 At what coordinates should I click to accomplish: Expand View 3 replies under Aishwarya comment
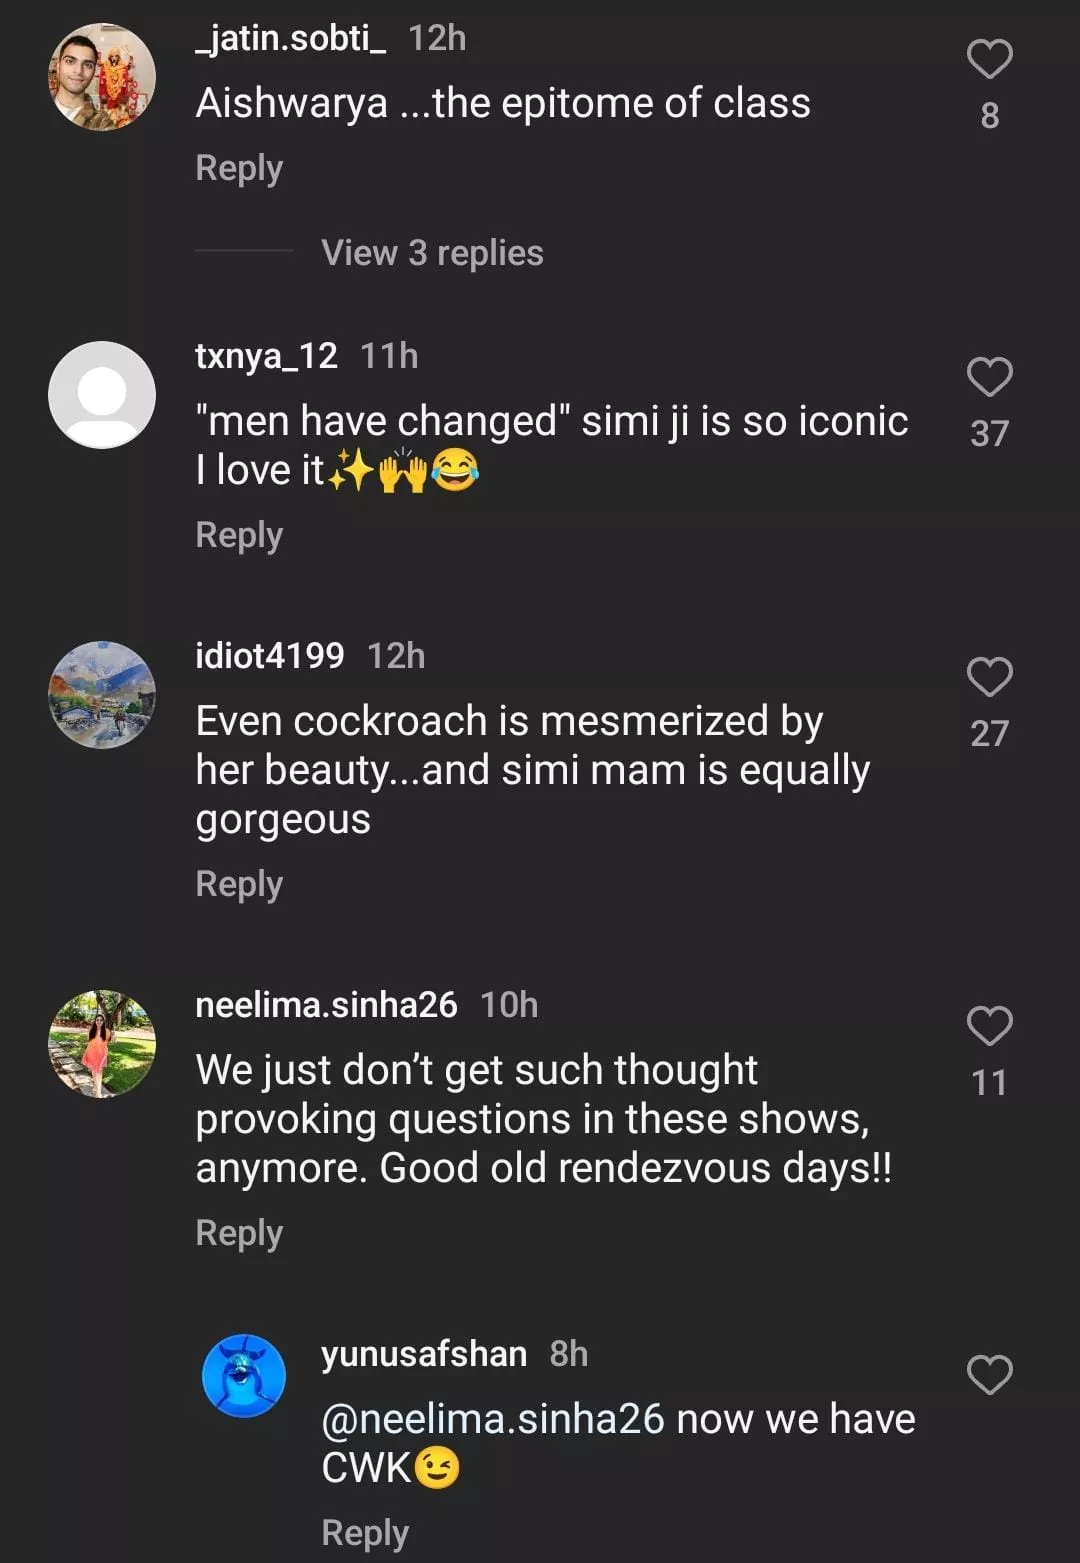(x=432, y=253)
